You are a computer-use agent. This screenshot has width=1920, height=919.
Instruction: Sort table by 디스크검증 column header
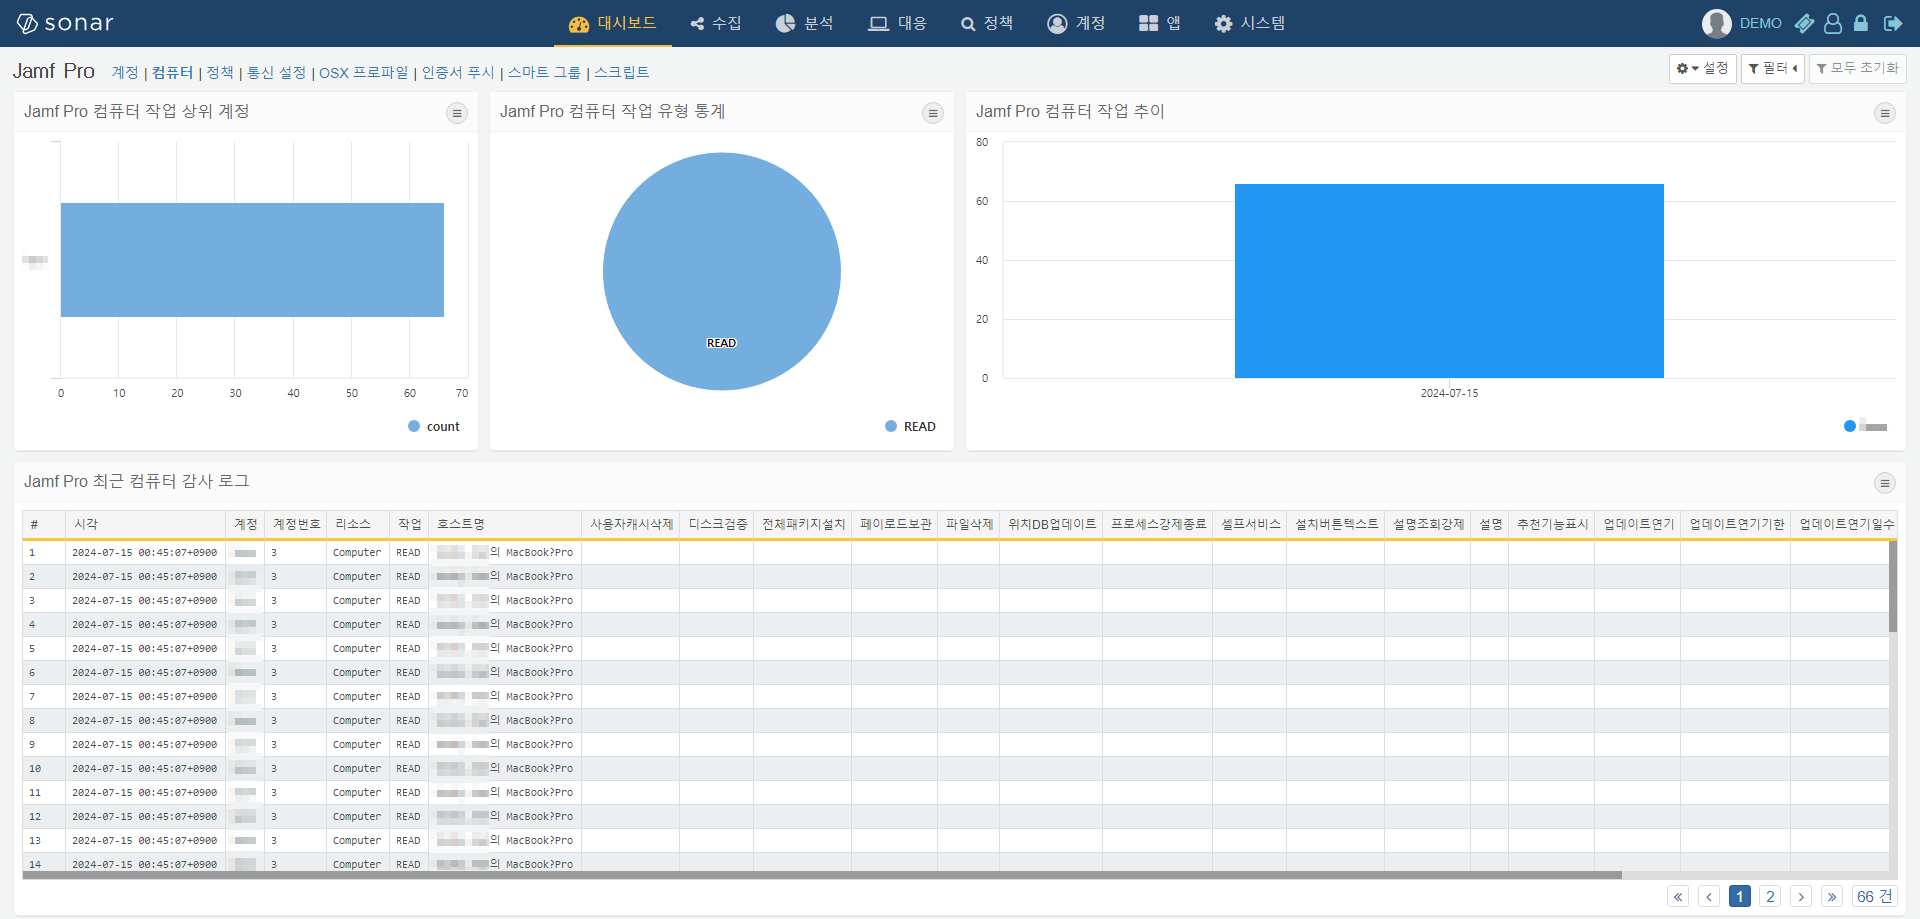717,524
